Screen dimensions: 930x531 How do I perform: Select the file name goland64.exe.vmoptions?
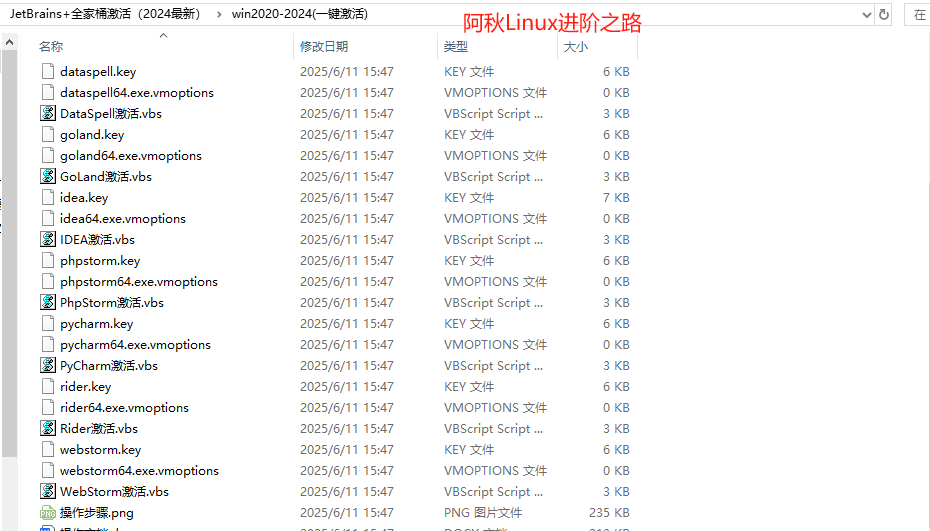click(130, 155)
